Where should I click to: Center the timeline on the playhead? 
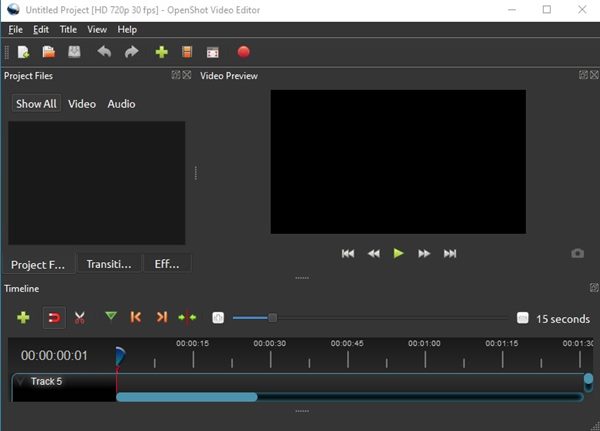click(x=187, y=317)
